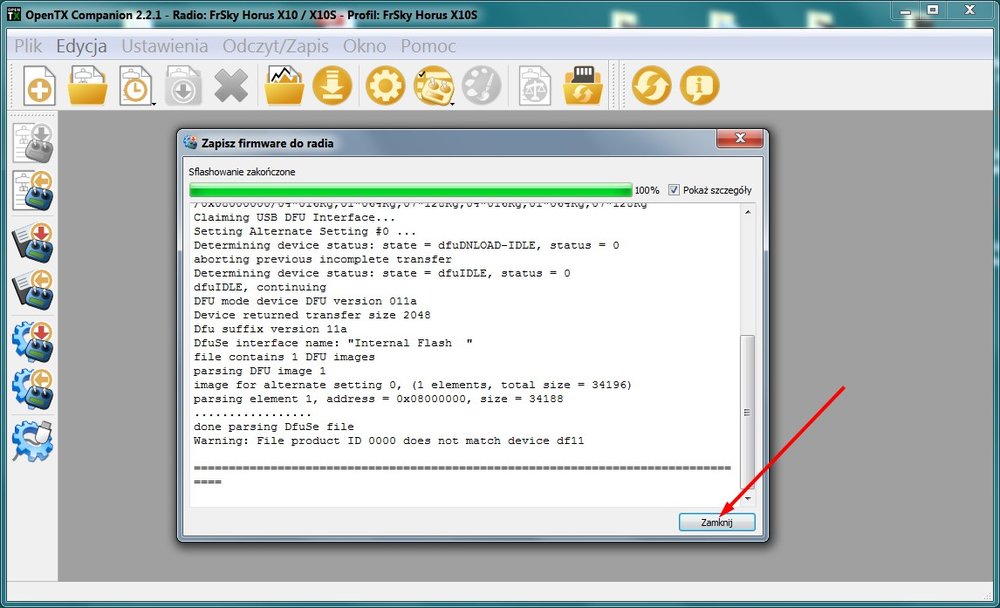The width and height of the screenshot is (1000, 608).
Task: Click the log scrollbar thumb
Action: point(747,412)
